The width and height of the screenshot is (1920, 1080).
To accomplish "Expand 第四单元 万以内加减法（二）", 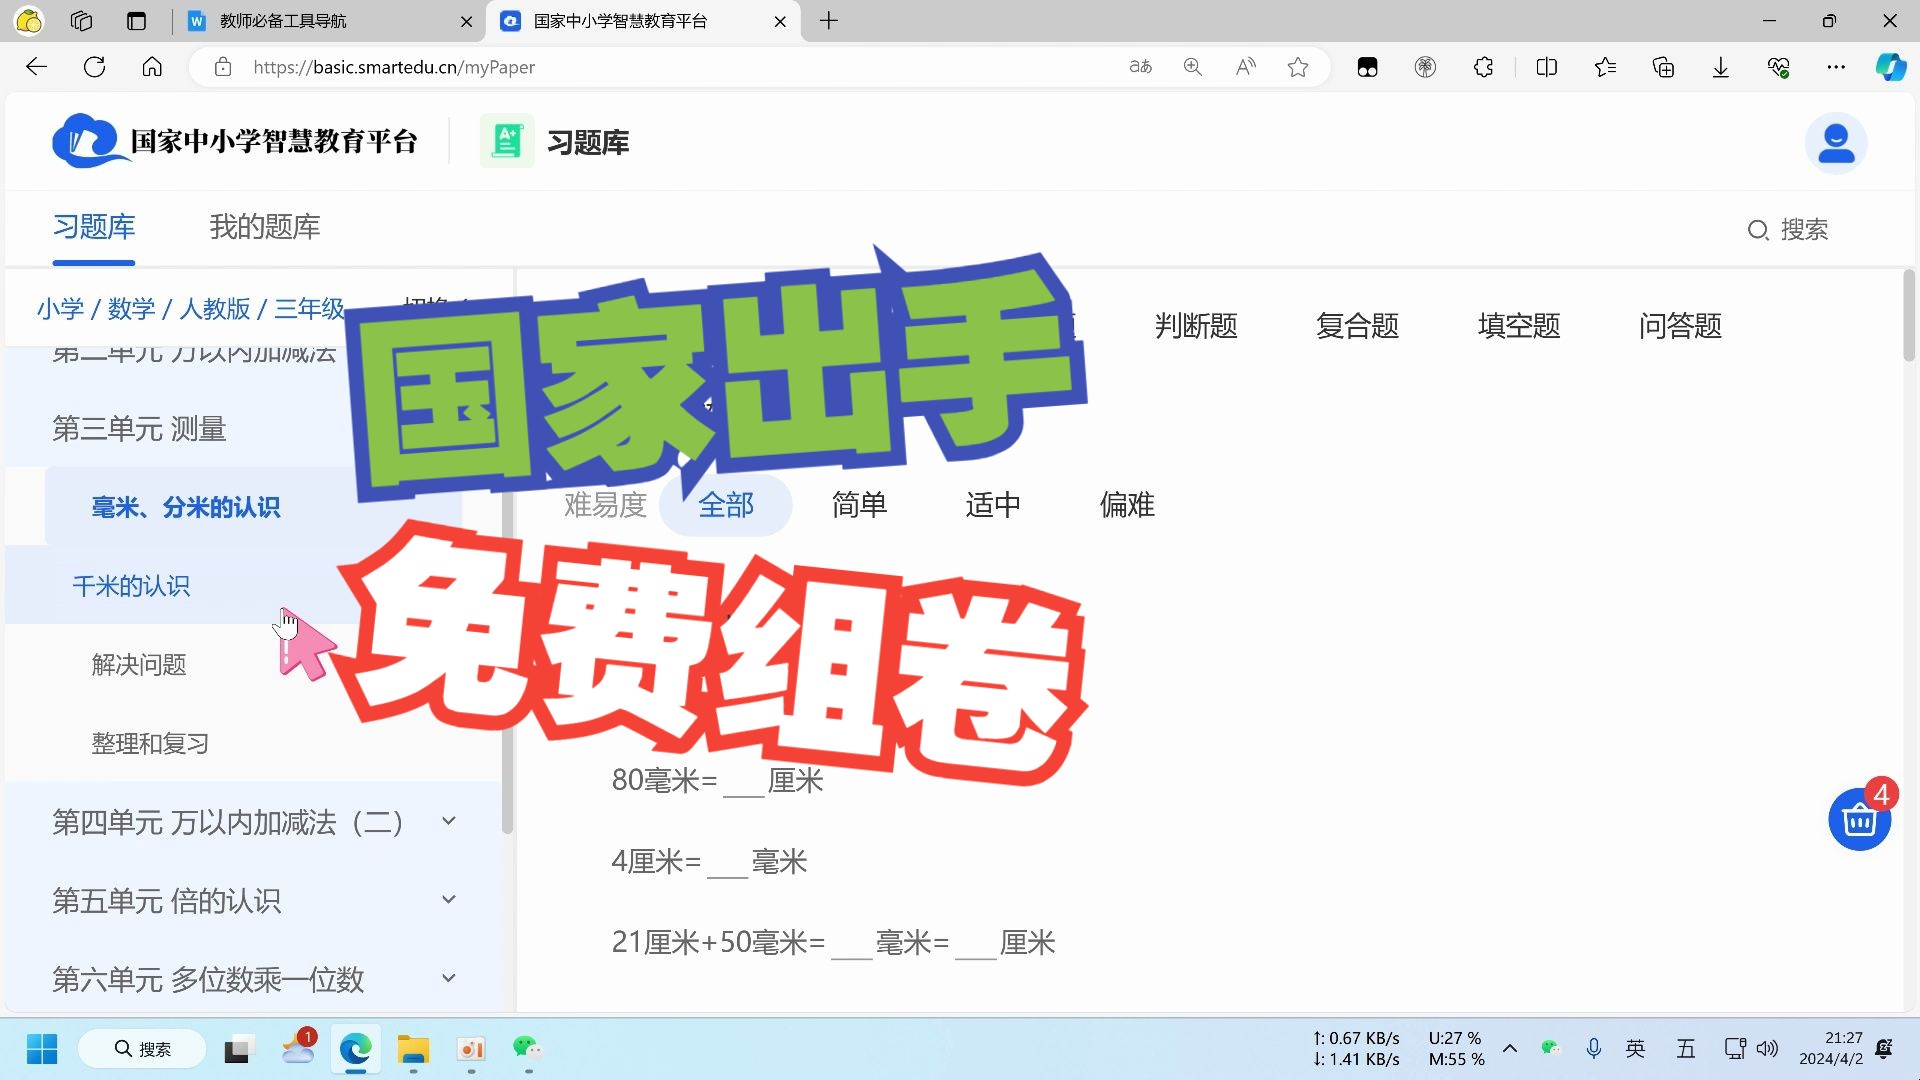I will tap(450, 820).
